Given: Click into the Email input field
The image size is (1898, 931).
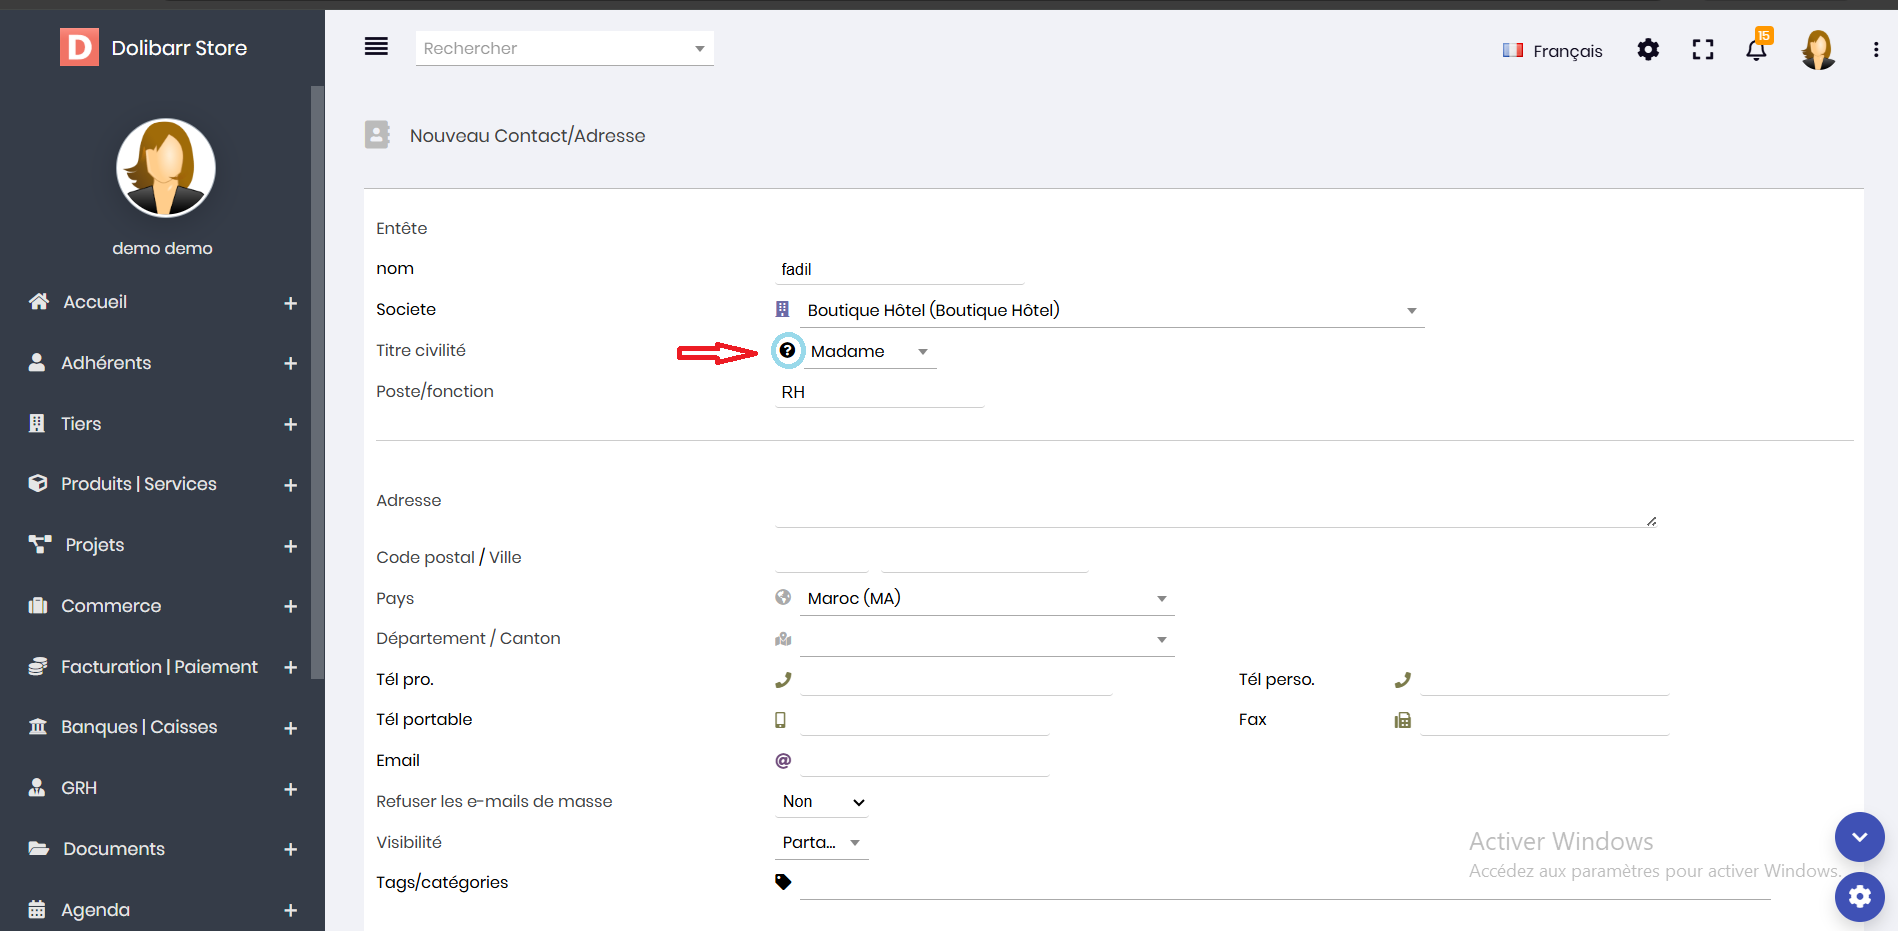Looking at the screenshot, I should pos(924,761).
